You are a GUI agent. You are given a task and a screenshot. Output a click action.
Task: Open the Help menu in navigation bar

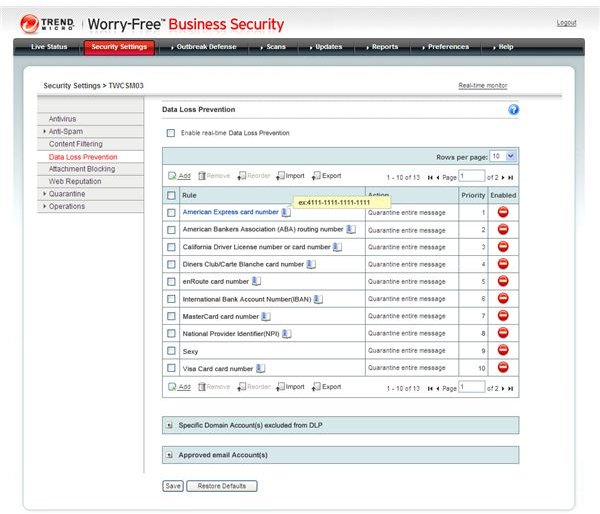point(505,47)
